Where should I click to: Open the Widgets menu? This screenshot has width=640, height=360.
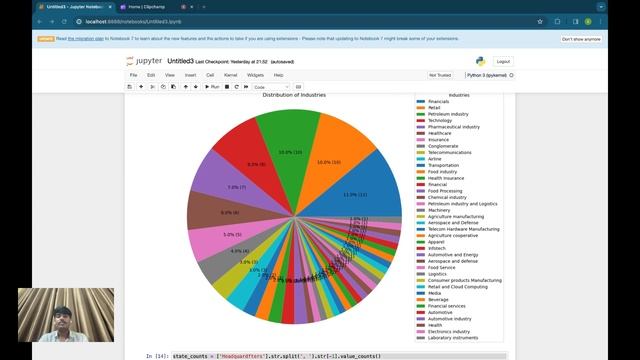coord(255,75)
